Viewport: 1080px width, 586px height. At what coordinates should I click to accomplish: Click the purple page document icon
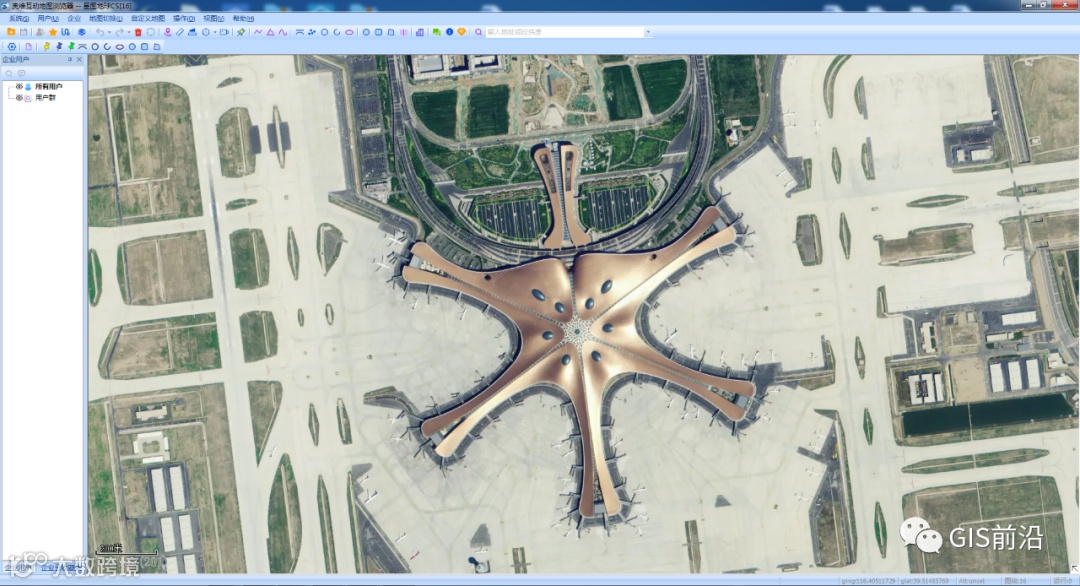pyautogui.click(x=28, y=47)
